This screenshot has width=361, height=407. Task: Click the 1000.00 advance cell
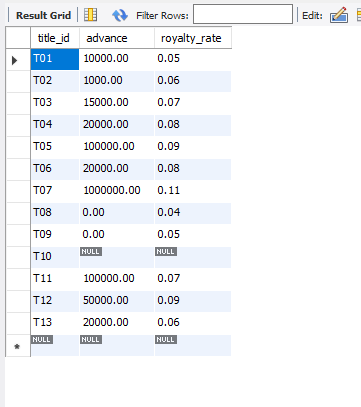(x=117, y=81)
